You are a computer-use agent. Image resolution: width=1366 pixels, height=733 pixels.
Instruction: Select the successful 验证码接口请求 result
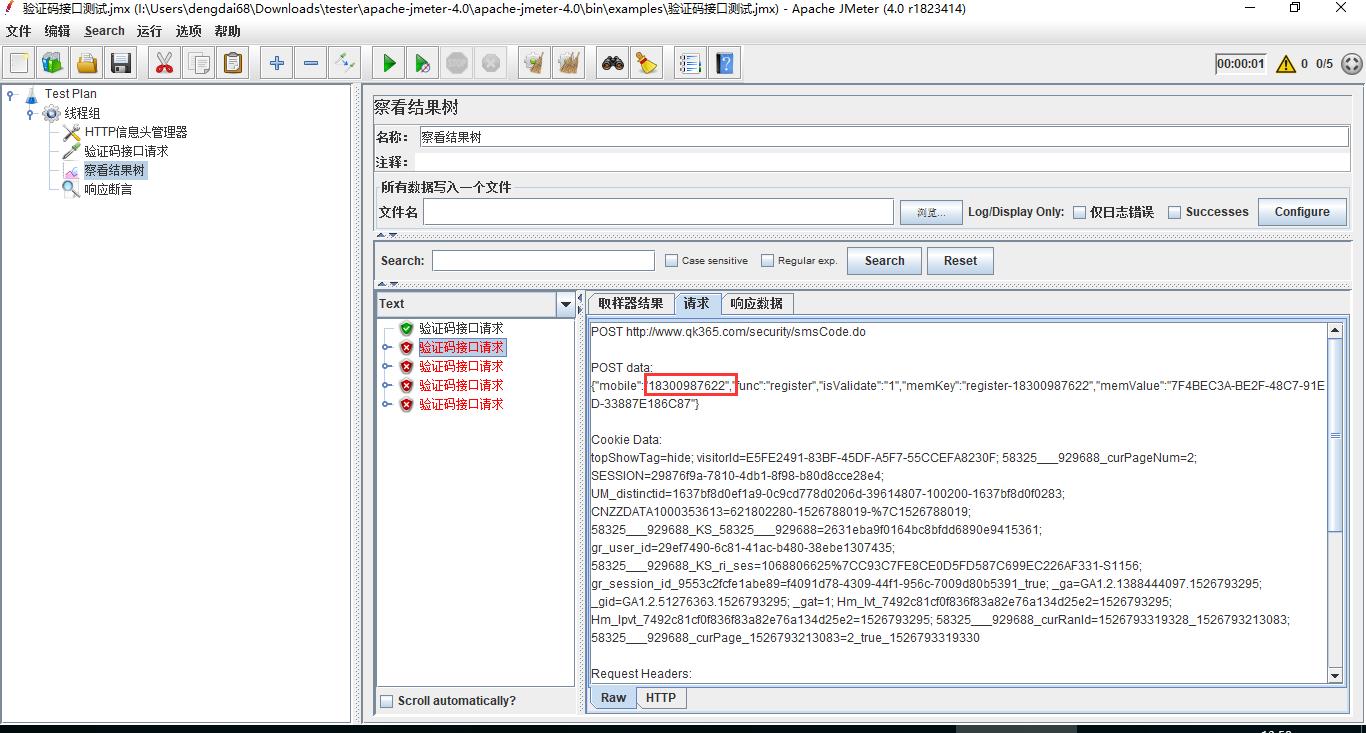click(x=461, y=328)
